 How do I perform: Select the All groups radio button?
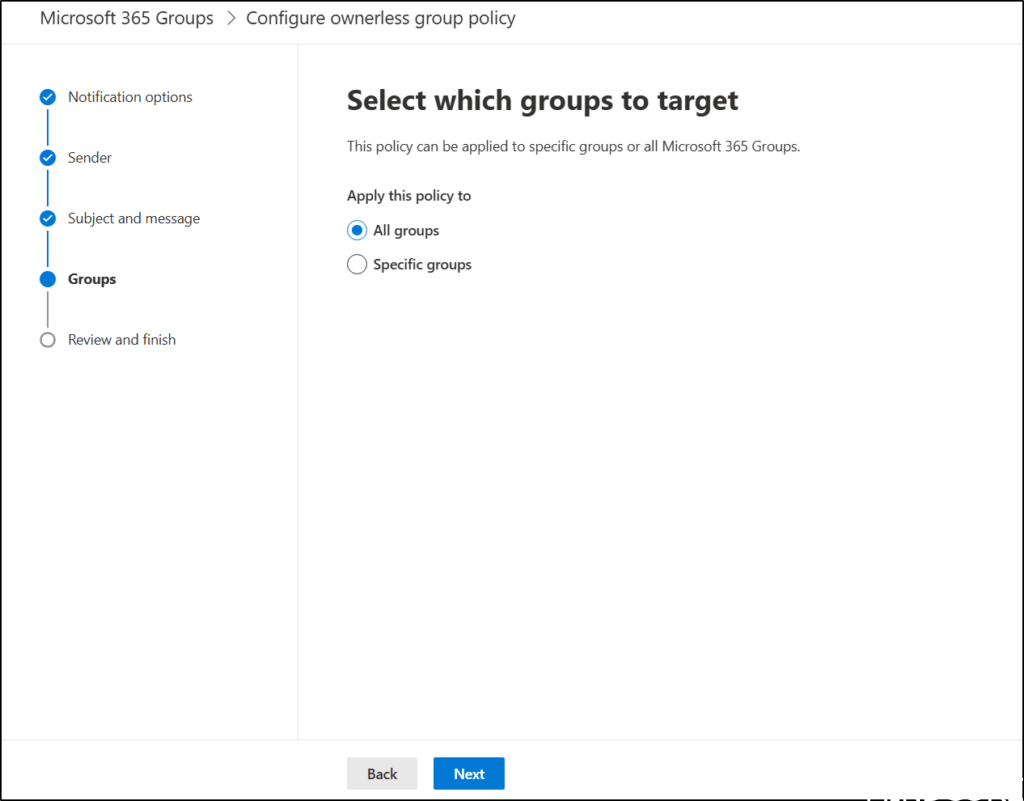pyautogui.click(x=357, y=231)
